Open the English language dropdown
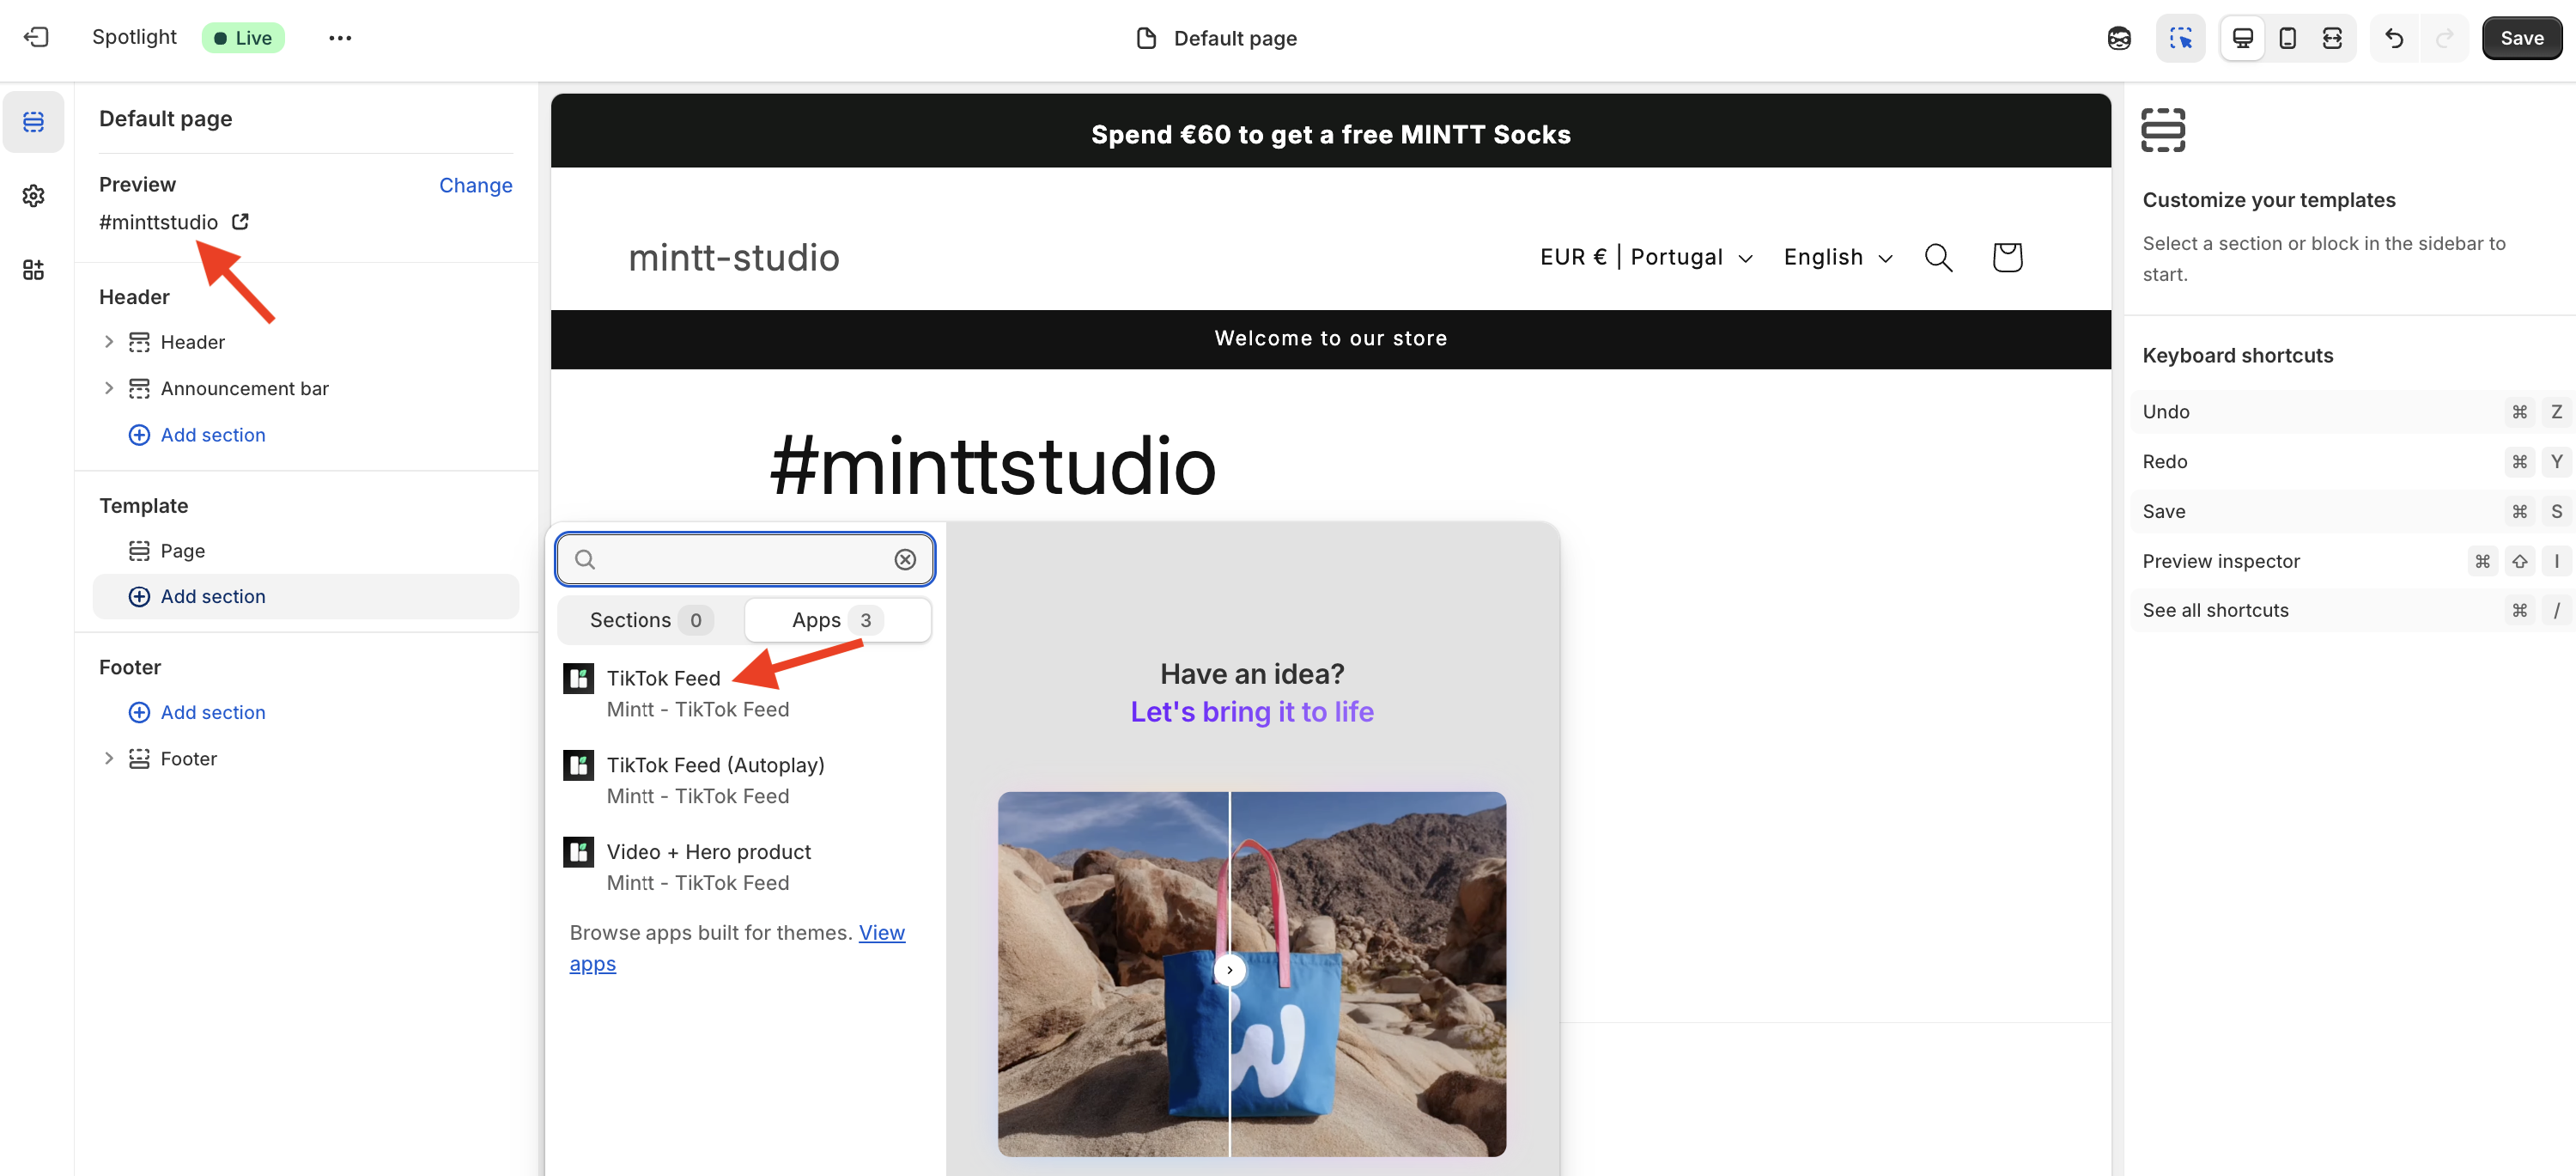Image resolution: width=2576 pixels, height=1176 pixels. tap(1837, 257)
